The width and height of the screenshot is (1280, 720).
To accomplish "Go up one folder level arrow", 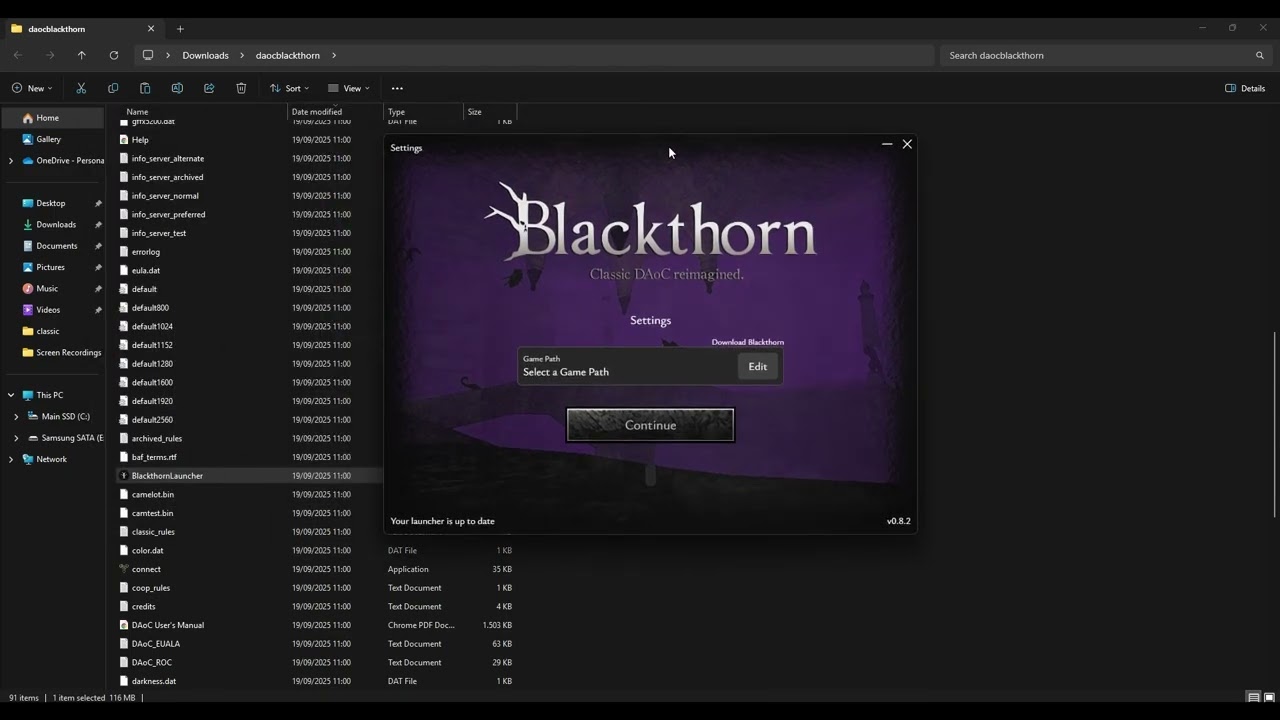I will (x=82, y=55).
